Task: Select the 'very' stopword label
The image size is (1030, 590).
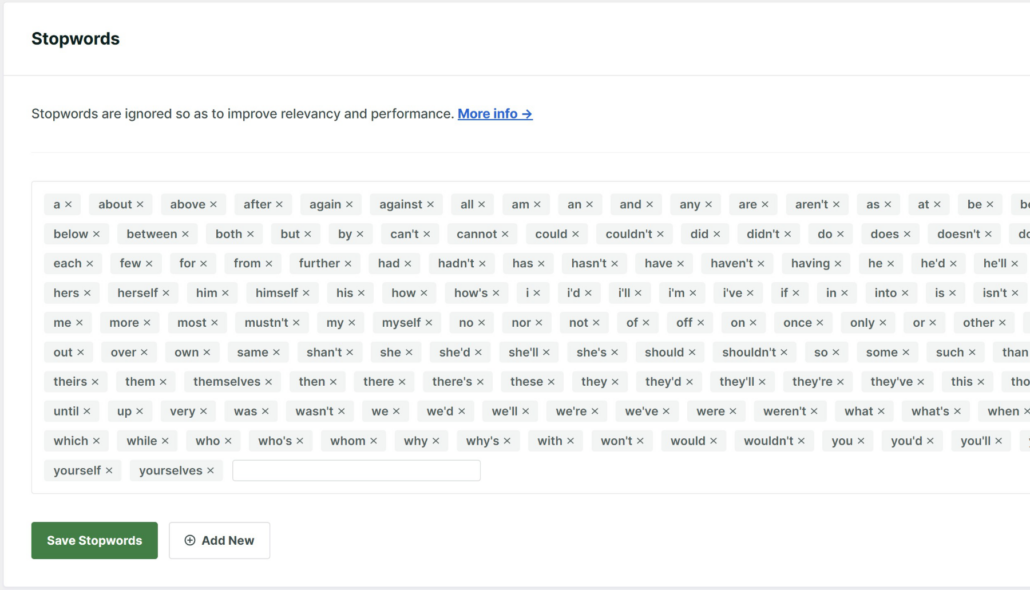Action: [183, 411]
